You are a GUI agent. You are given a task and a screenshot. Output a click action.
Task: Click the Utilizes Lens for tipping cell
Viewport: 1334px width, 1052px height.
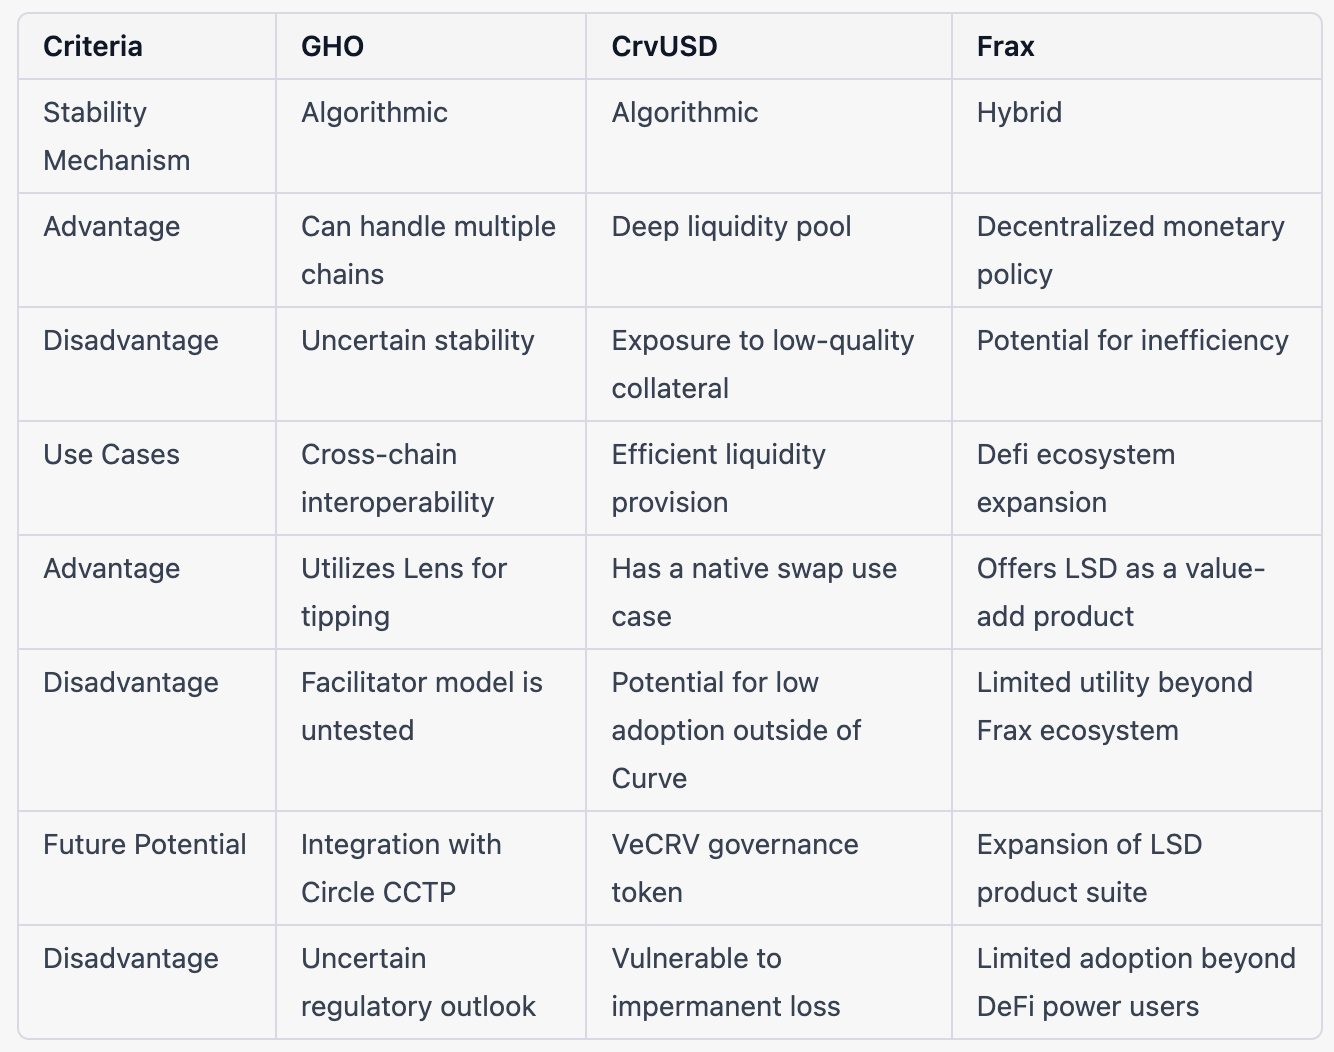tap(404, 592)
